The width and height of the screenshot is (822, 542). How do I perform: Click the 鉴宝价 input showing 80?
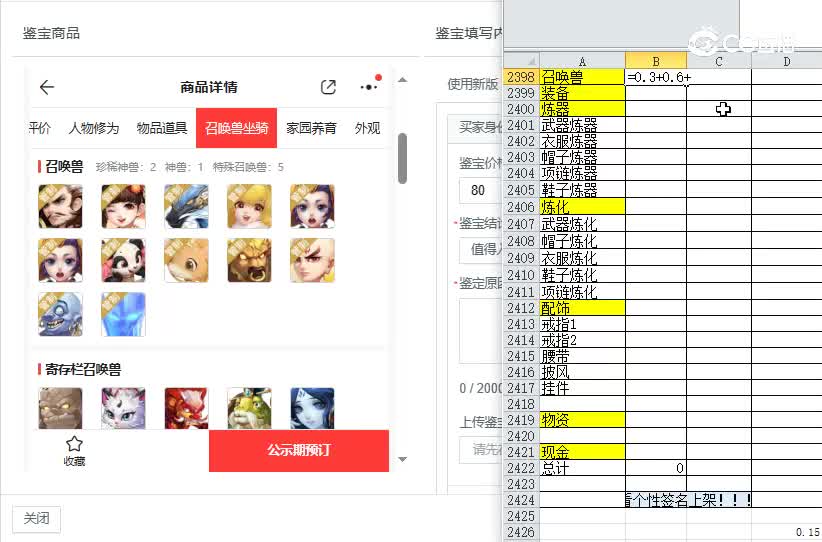[x=480, y=190]
